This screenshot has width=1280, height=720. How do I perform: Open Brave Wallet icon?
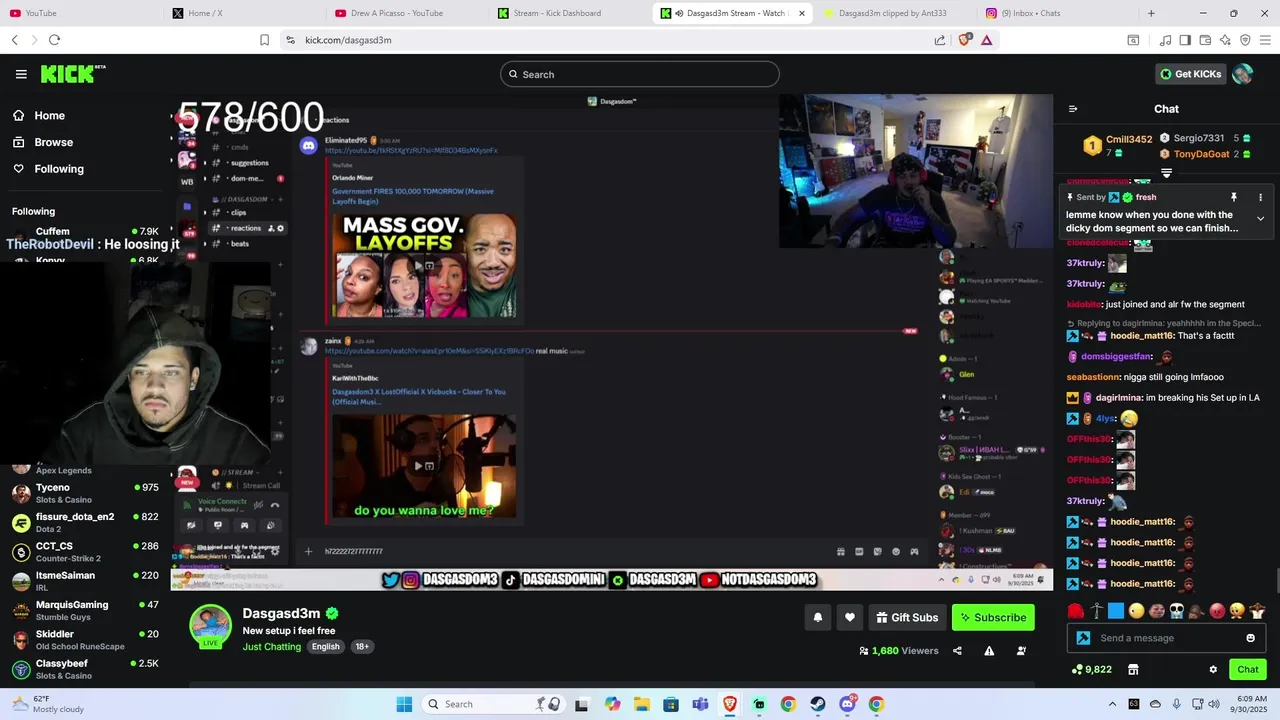(x=1205, y=40)
